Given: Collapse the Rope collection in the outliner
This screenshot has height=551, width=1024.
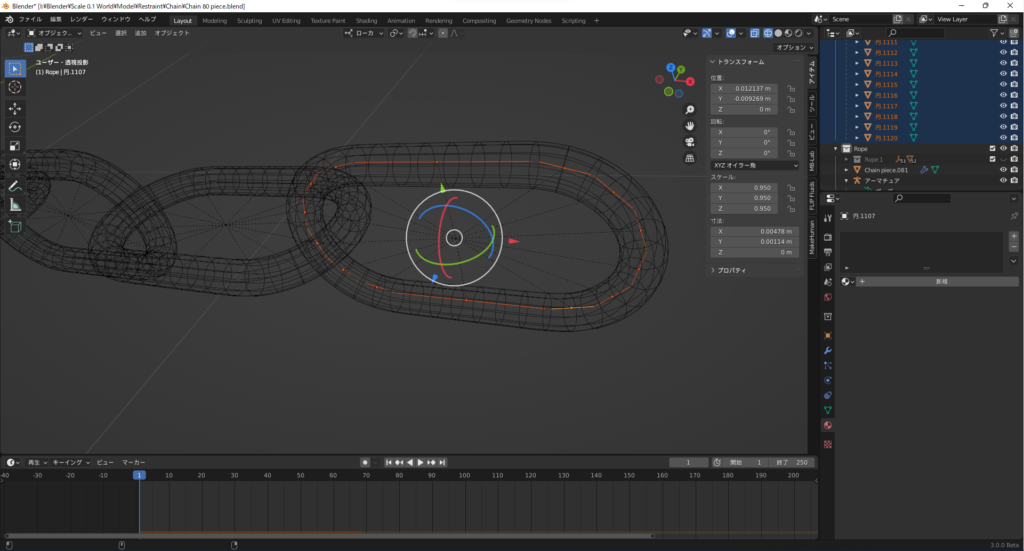Looking at the screenshot, I should click(836, 149).
